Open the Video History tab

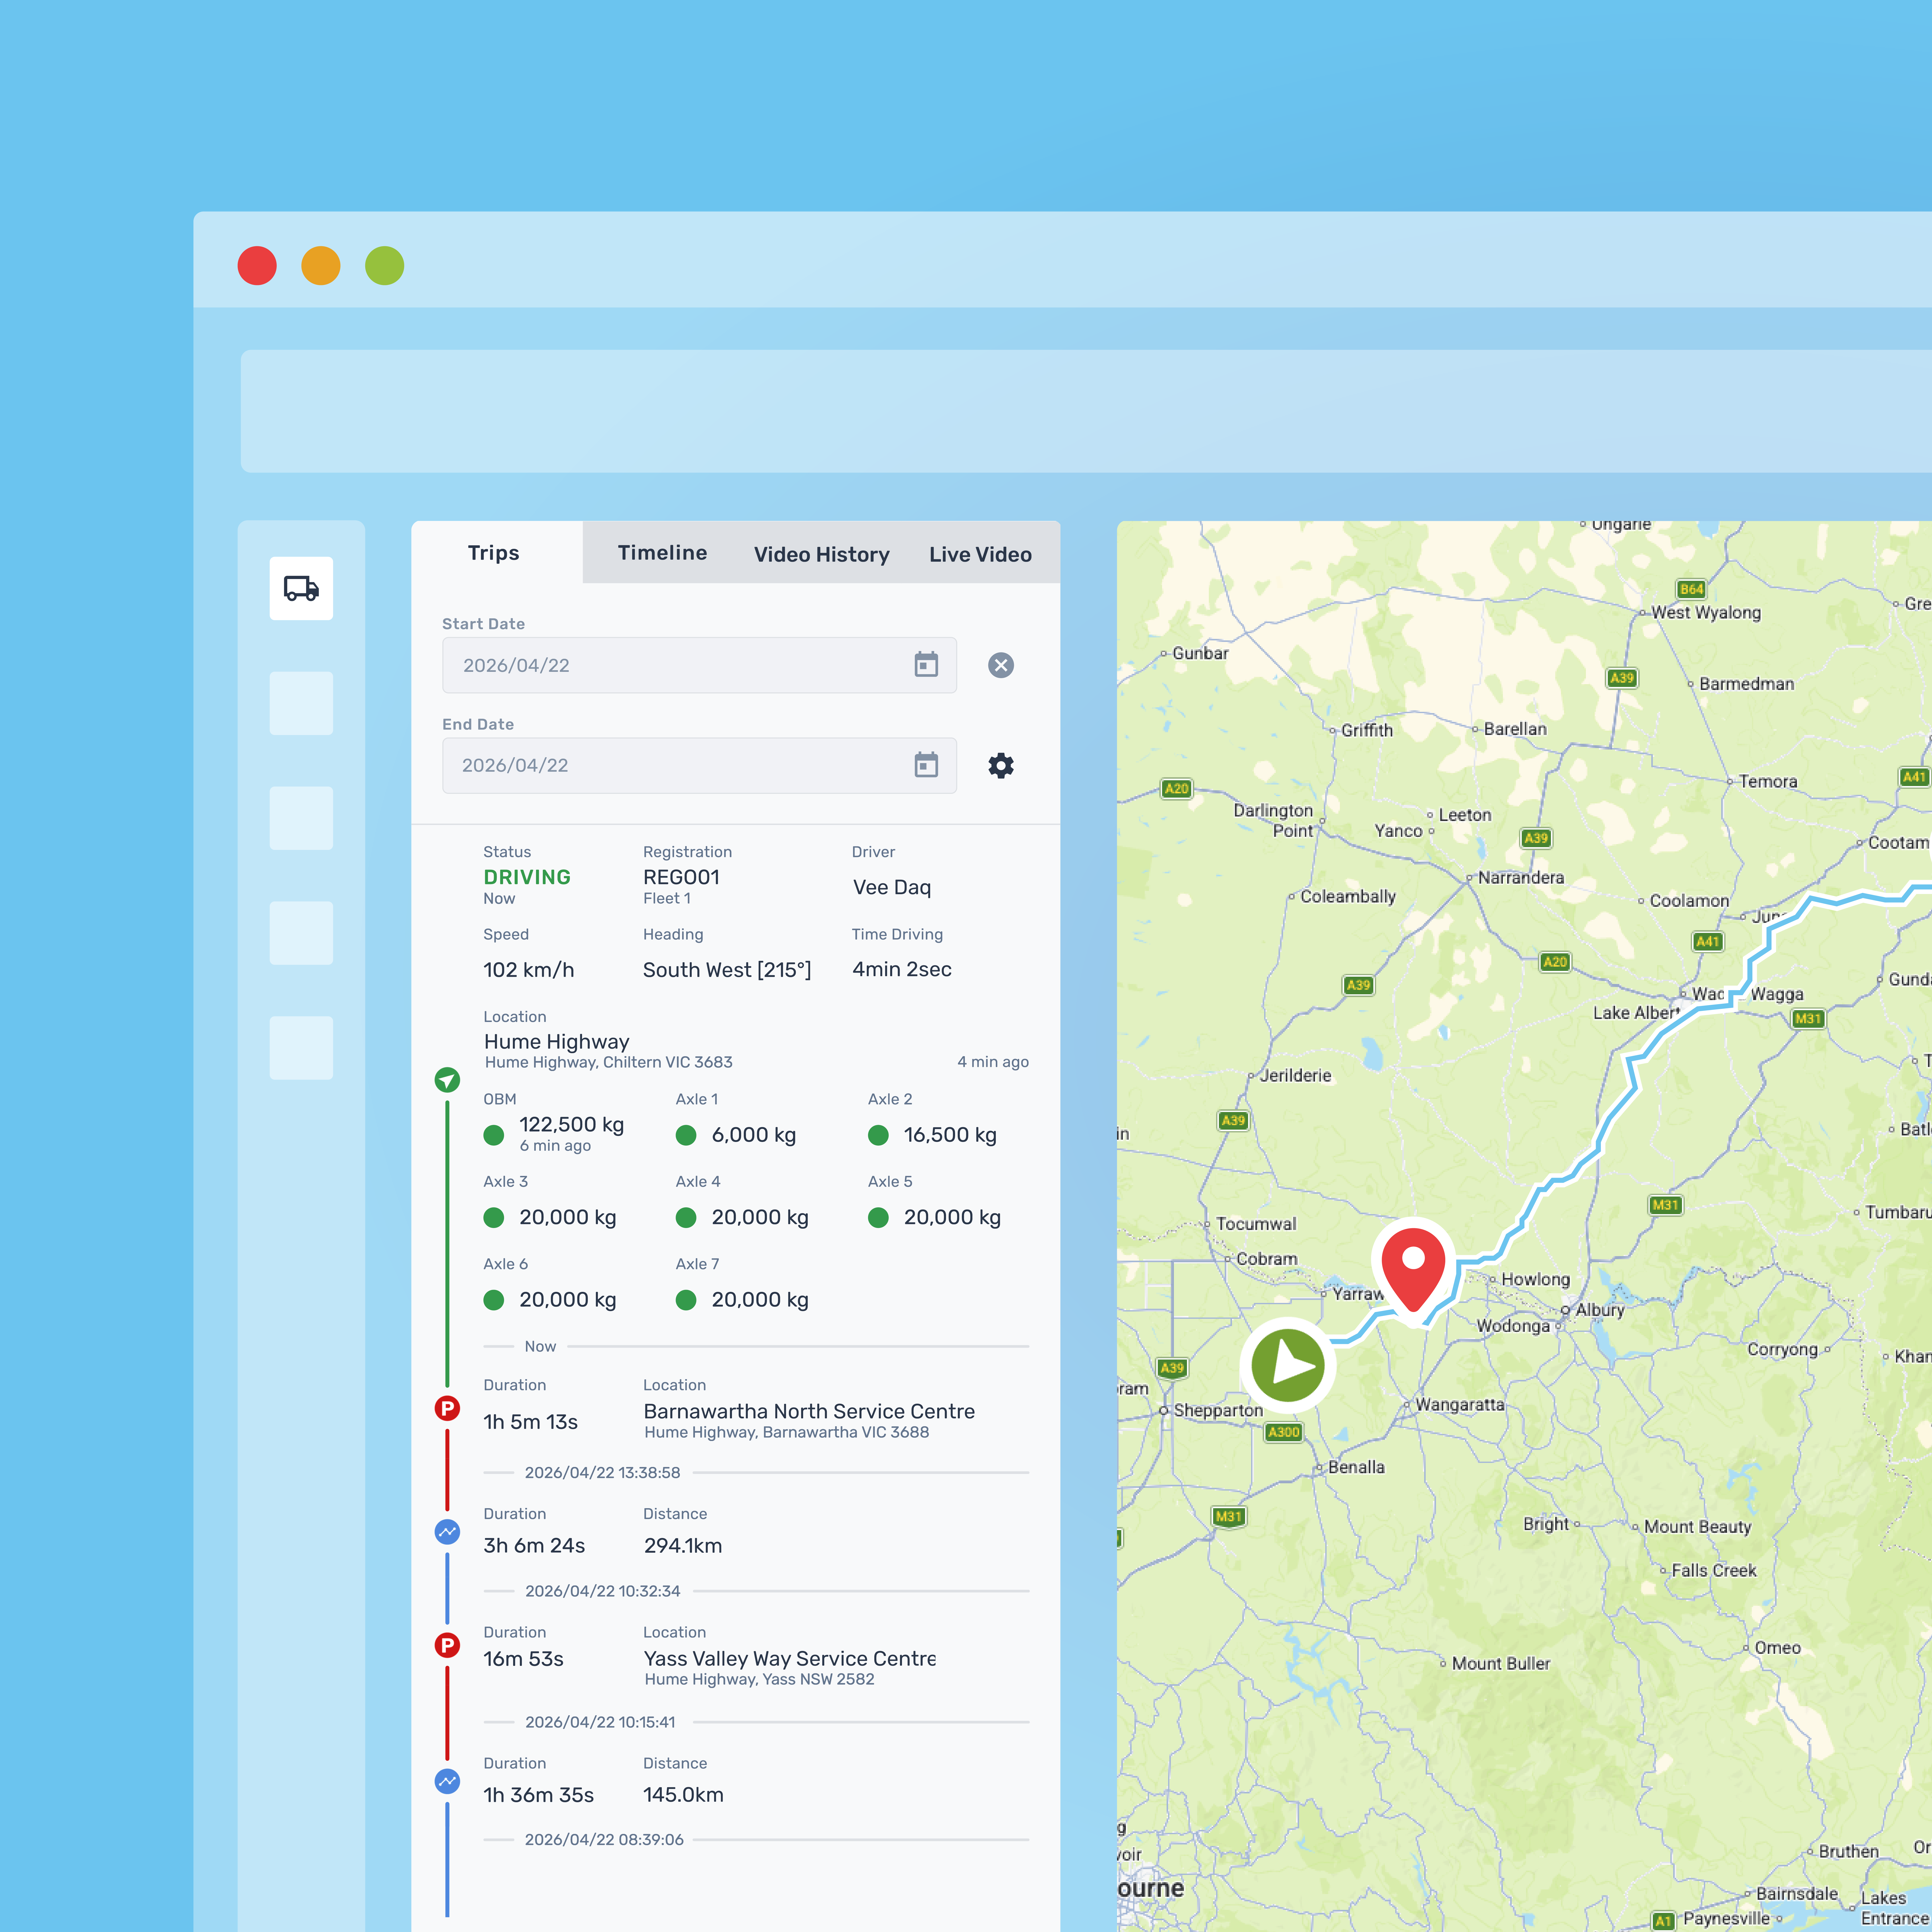click(821, 554)
